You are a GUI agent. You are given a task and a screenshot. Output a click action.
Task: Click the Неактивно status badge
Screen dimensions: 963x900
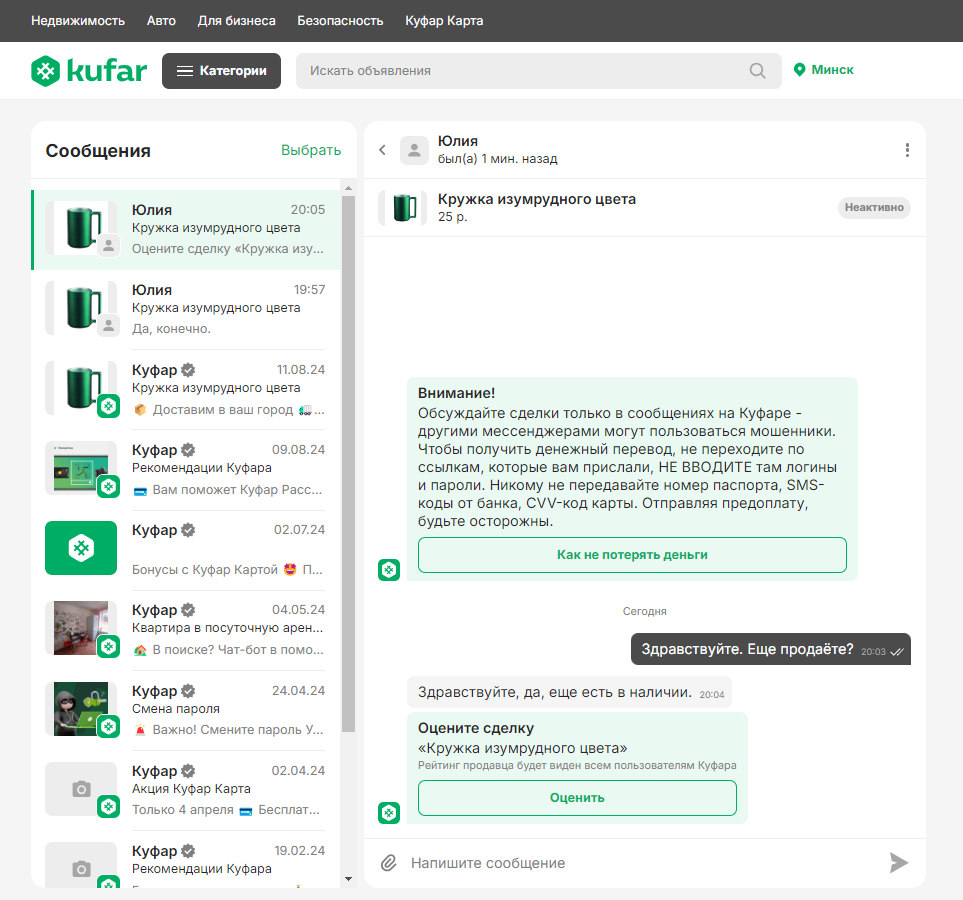tap(874, 208)
